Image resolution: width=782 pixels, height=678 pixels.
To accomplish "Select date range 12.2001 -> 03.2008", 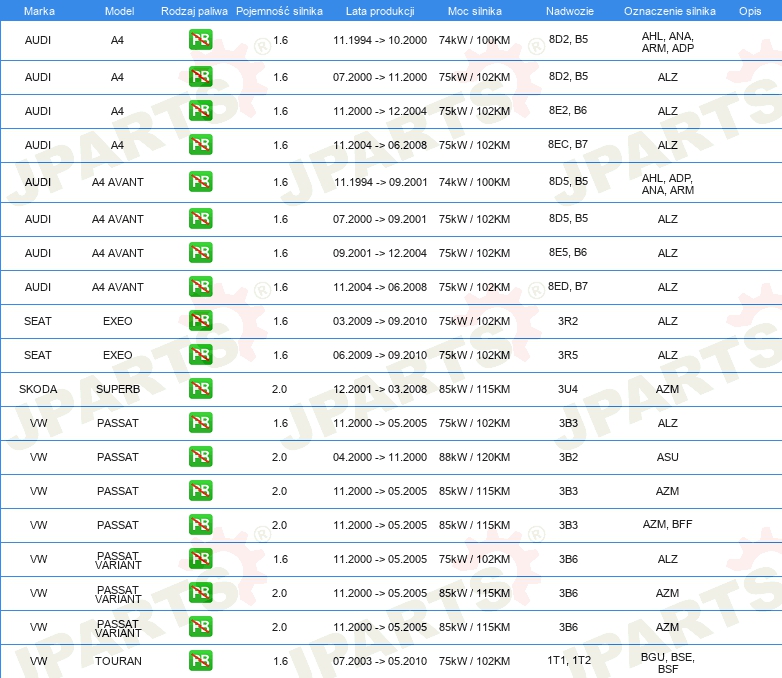I will coord(380,389).
